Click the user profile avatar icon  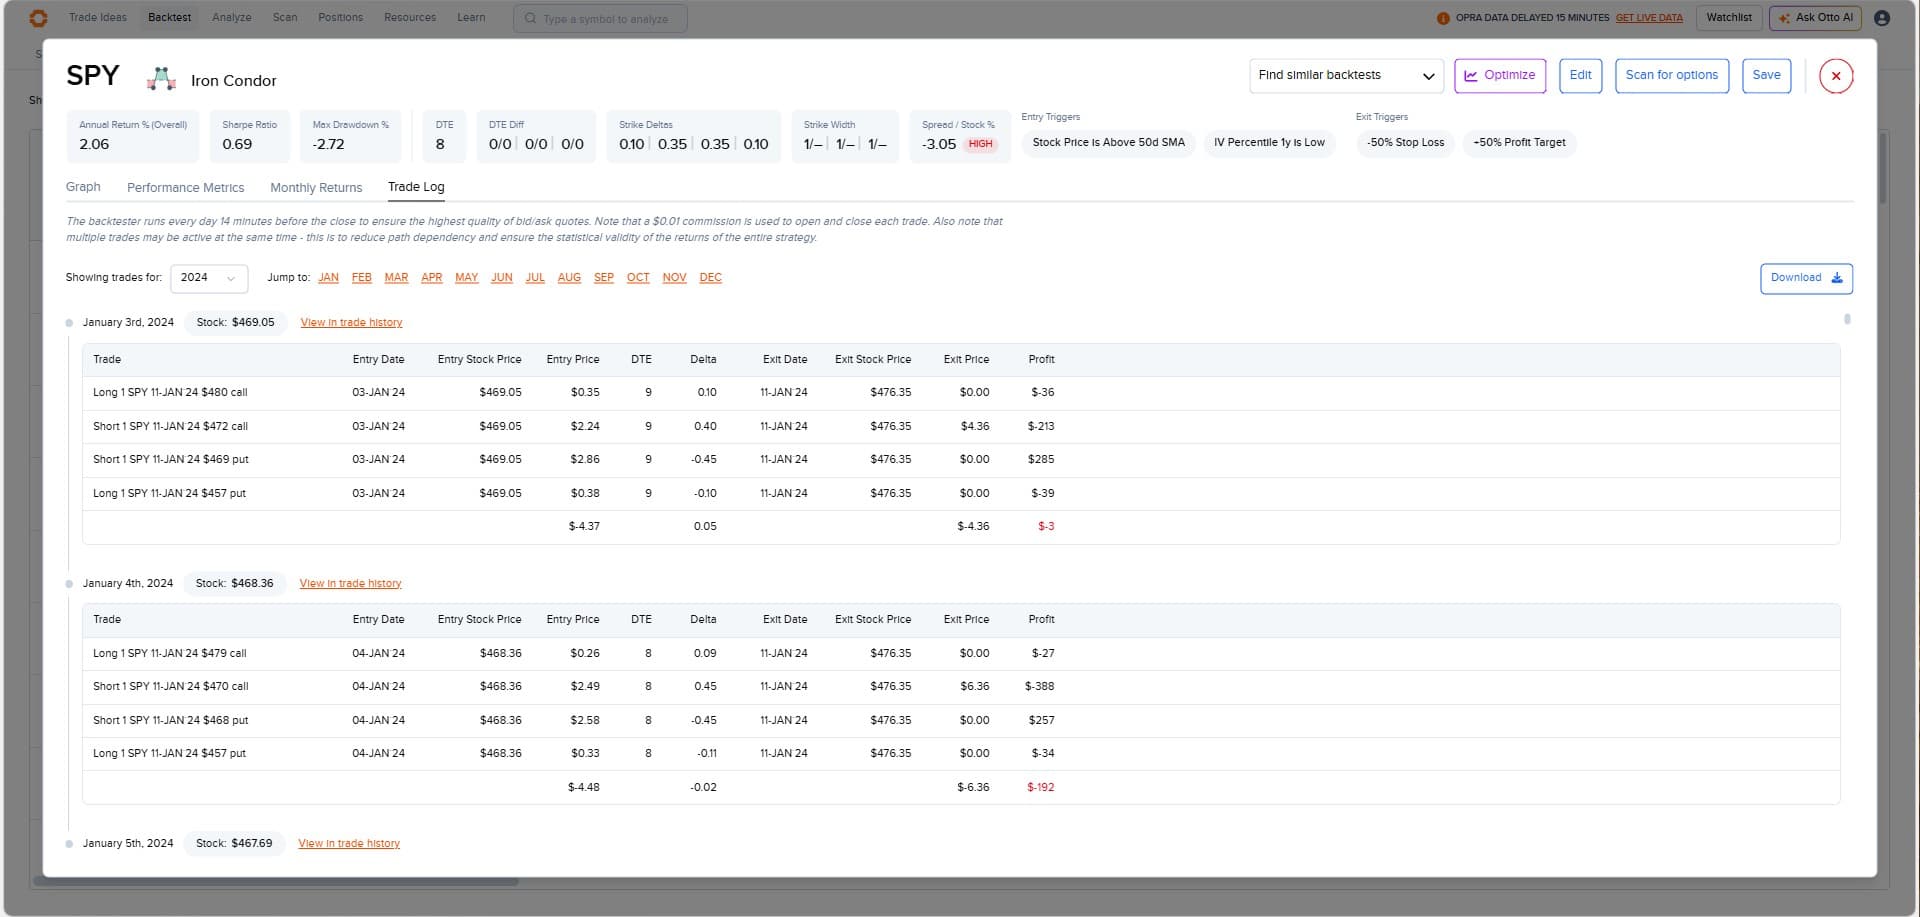[x=1881, y=18]
